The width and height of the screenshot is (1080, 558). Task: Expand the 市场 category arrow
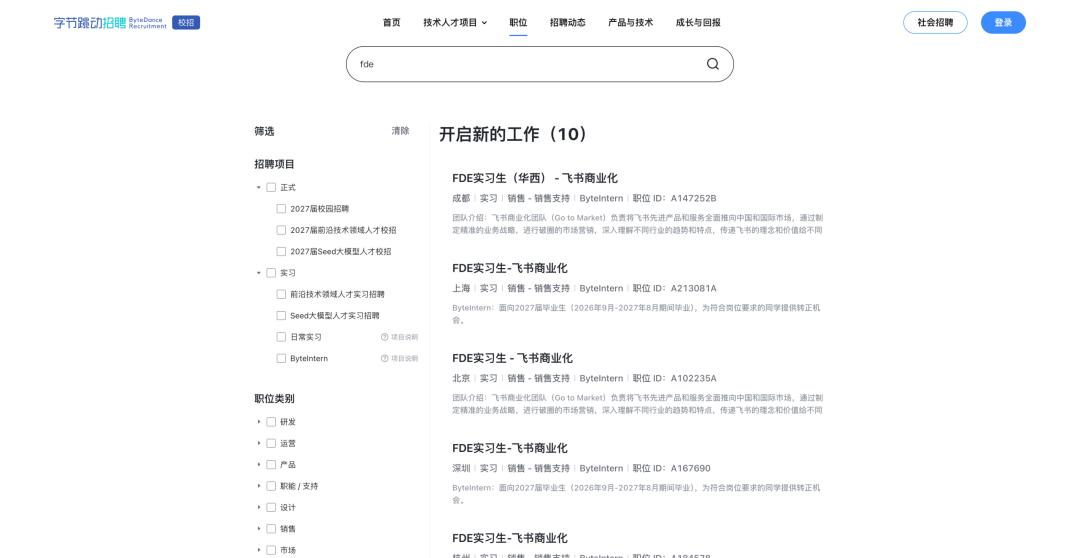(x=259, y=550)
